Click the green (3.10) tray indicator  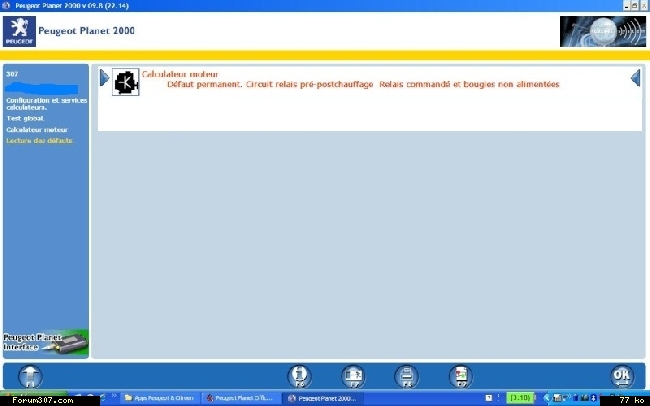520,398
